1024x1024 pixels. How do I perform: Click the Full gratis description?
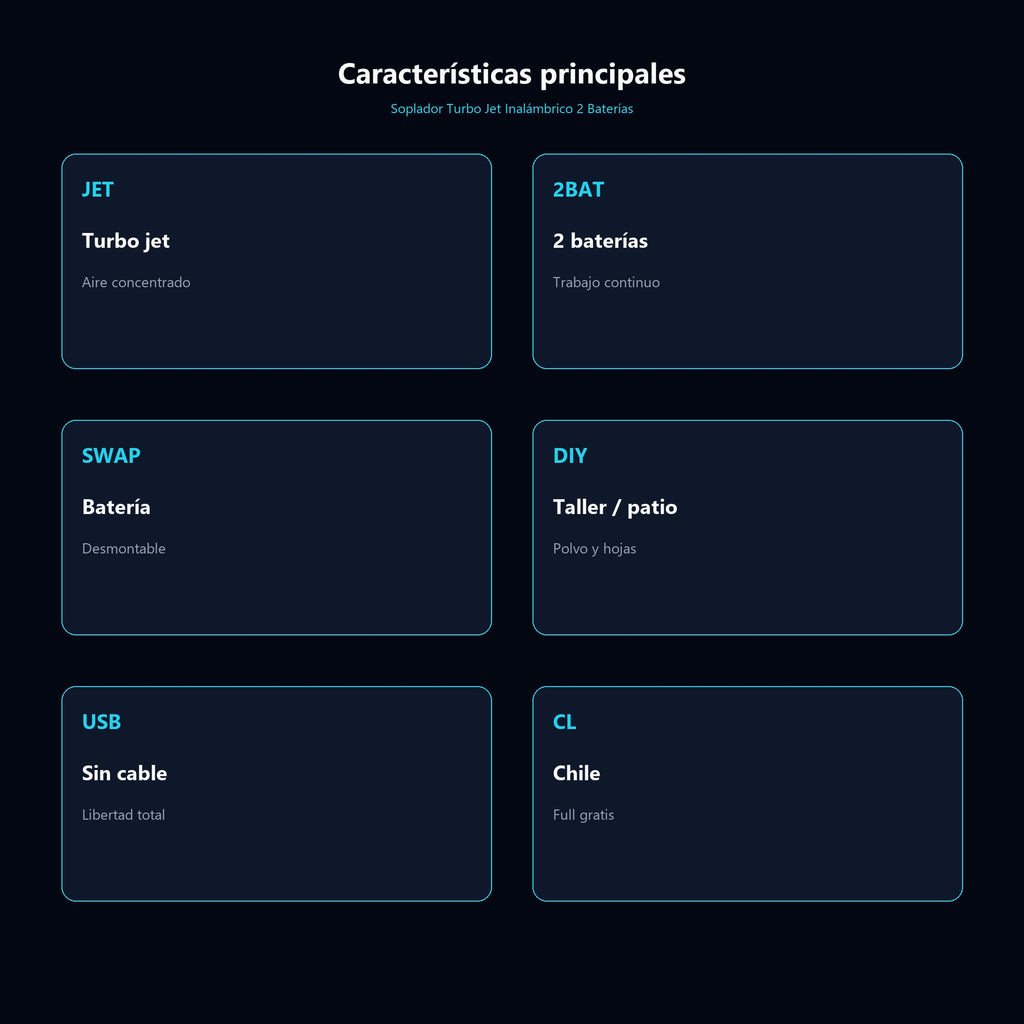click(x=583, y=814)
